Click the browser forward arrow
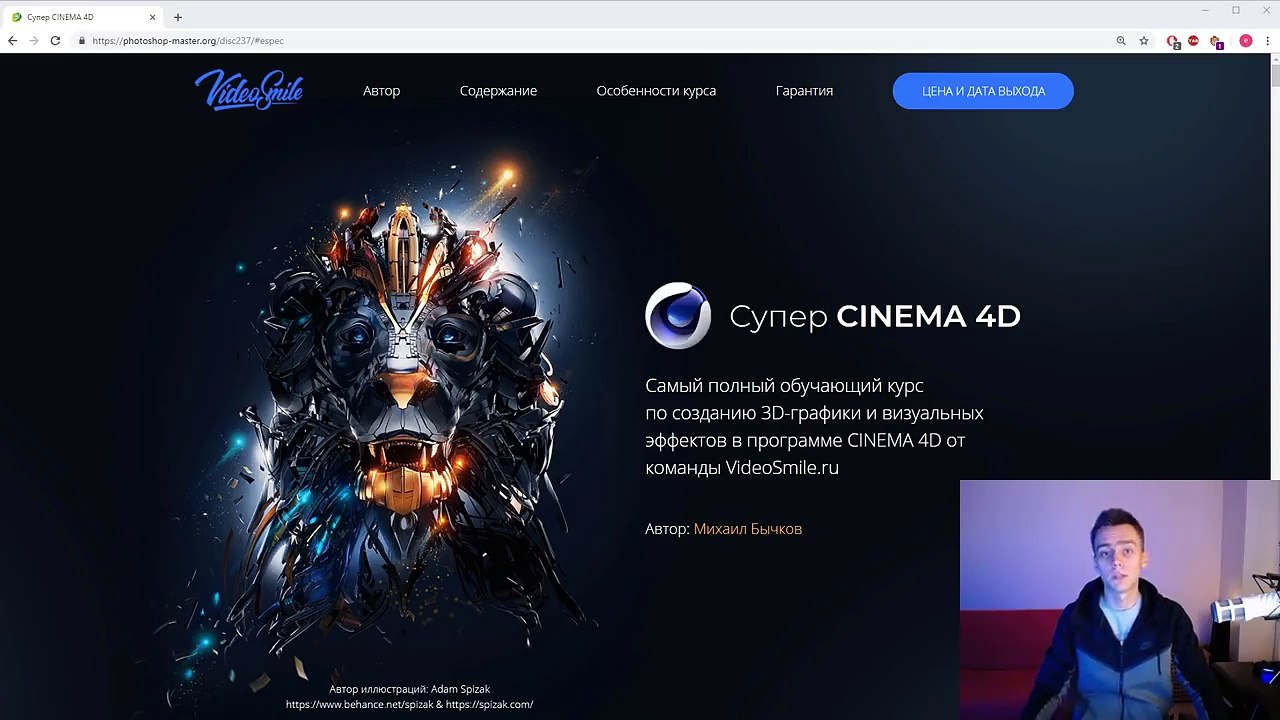Screen dimensions: 1280x720 coord(34,41)
